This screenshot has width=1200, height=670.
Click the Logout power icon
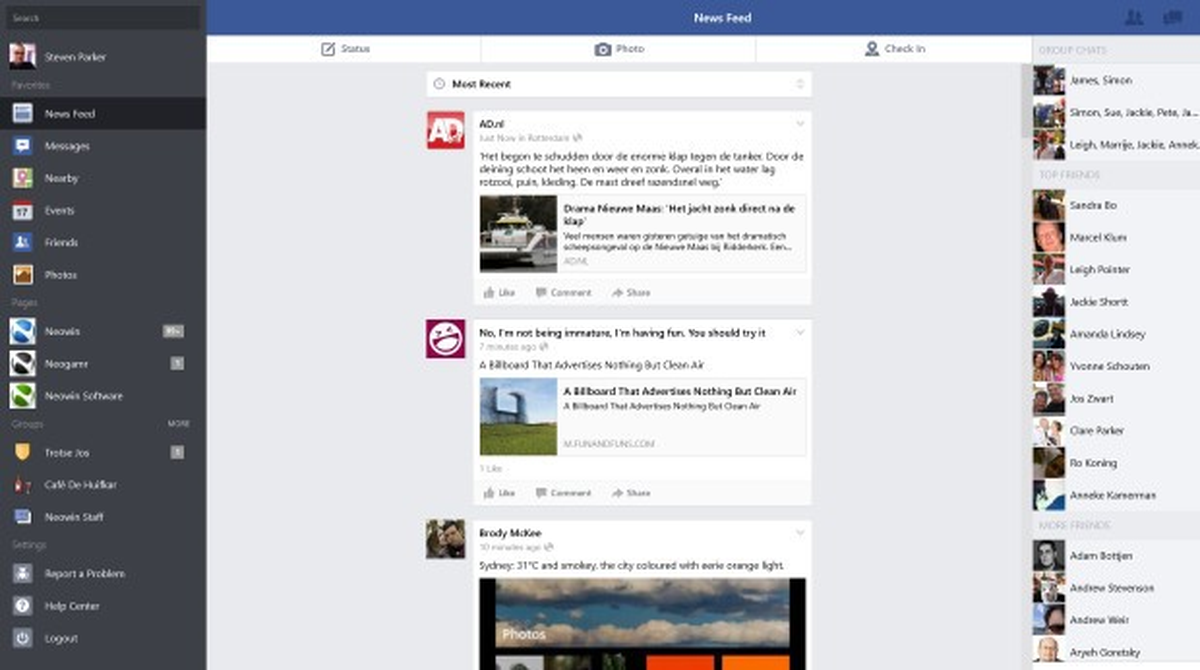pyautogui.click(x=23, y=638)
